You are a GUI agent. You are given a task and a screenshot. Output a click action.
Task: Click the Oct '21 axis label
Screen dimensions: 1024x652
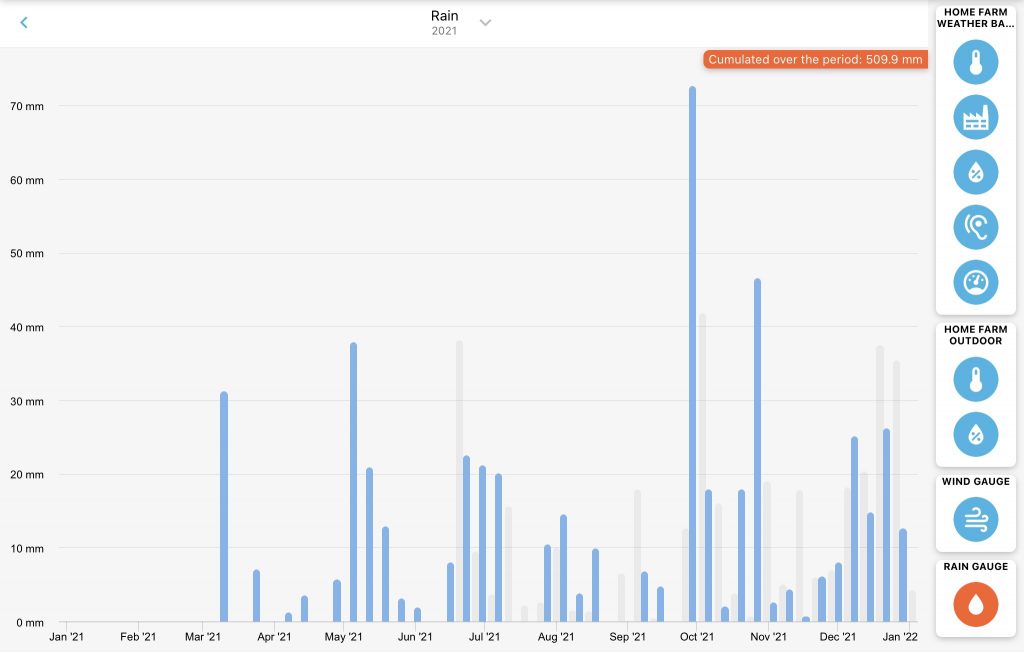click(697, 636)
